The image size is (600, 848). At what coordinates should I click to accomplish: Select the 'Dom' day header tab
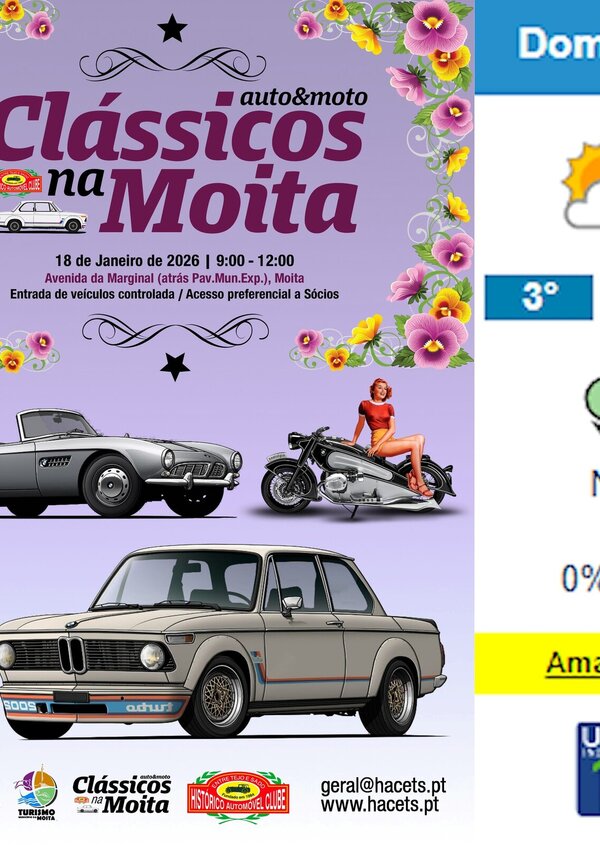[x=559, y=43]
